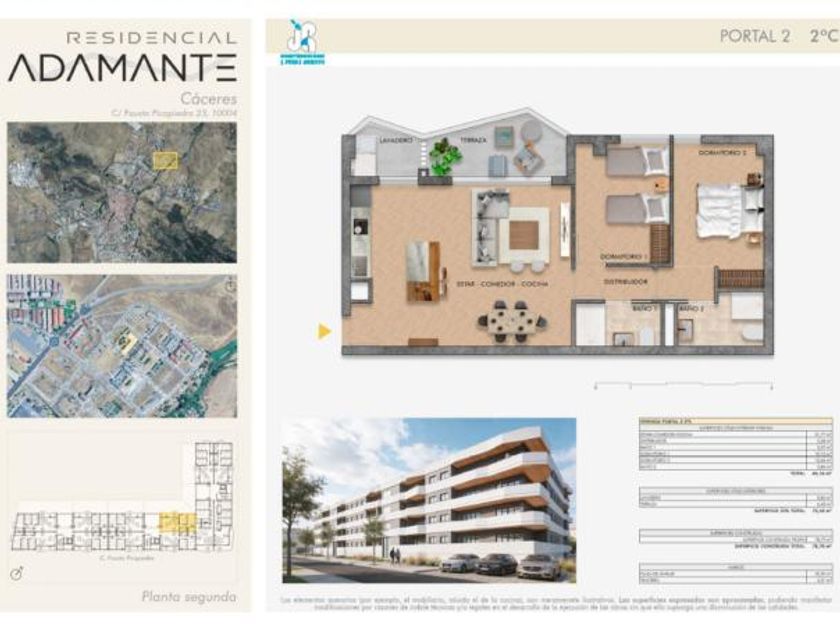Viewport: 840px width, 630px height.
Task: Click the 'ESTAR - COMEDOR - COCINA' label
Action: 502,284
